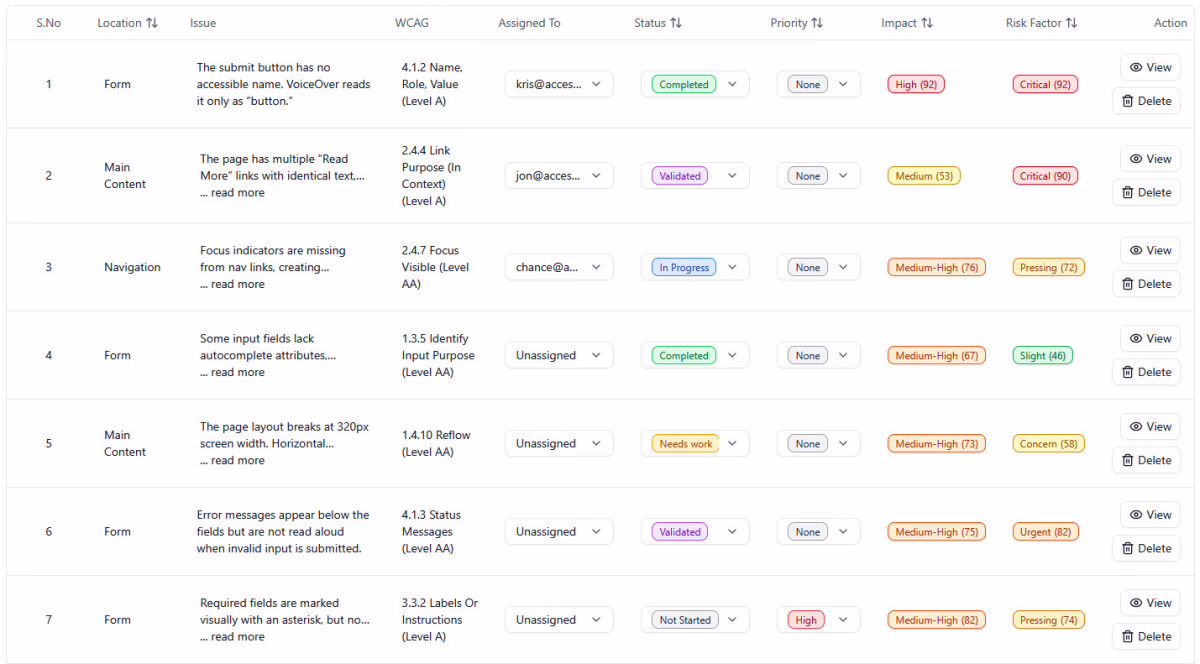The width and height of the screenshot is (1200, 664).
Task: View the autocomplete attributes issue
Action: pyautogui.click(x=1150, y=339)
